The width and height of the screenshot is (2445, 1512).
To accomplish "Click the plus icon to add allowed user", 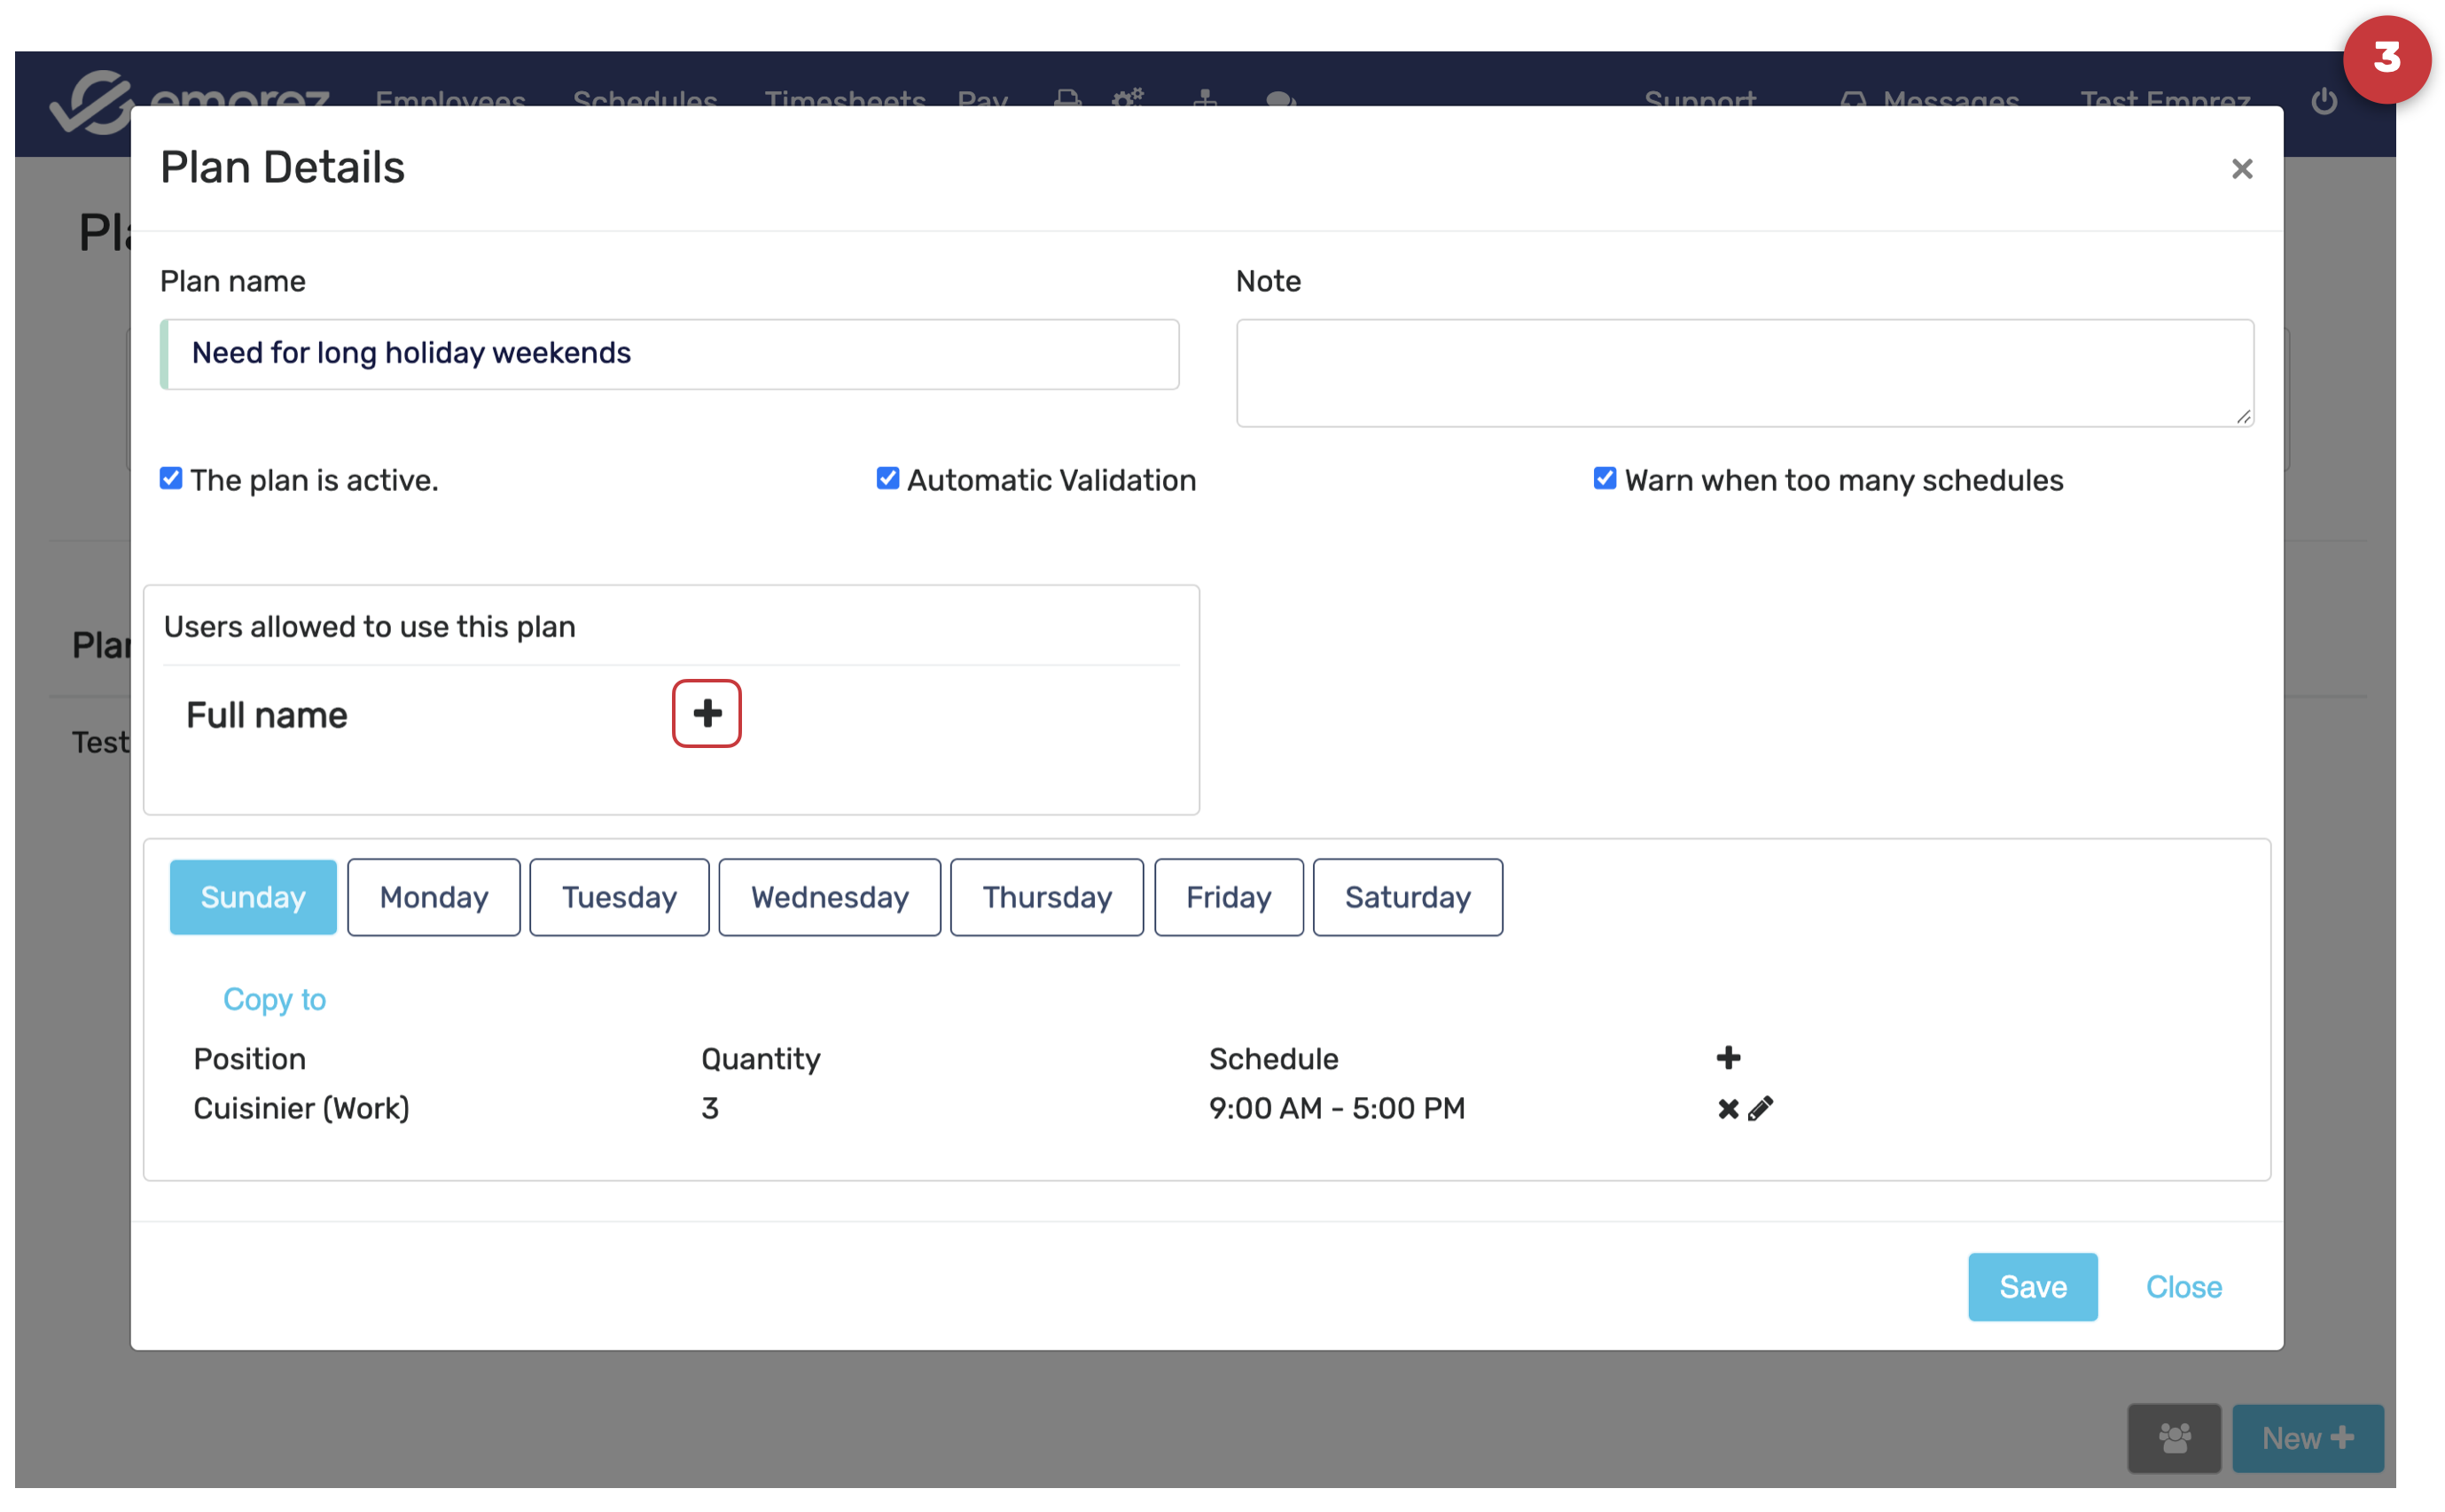I will [706, 713].
